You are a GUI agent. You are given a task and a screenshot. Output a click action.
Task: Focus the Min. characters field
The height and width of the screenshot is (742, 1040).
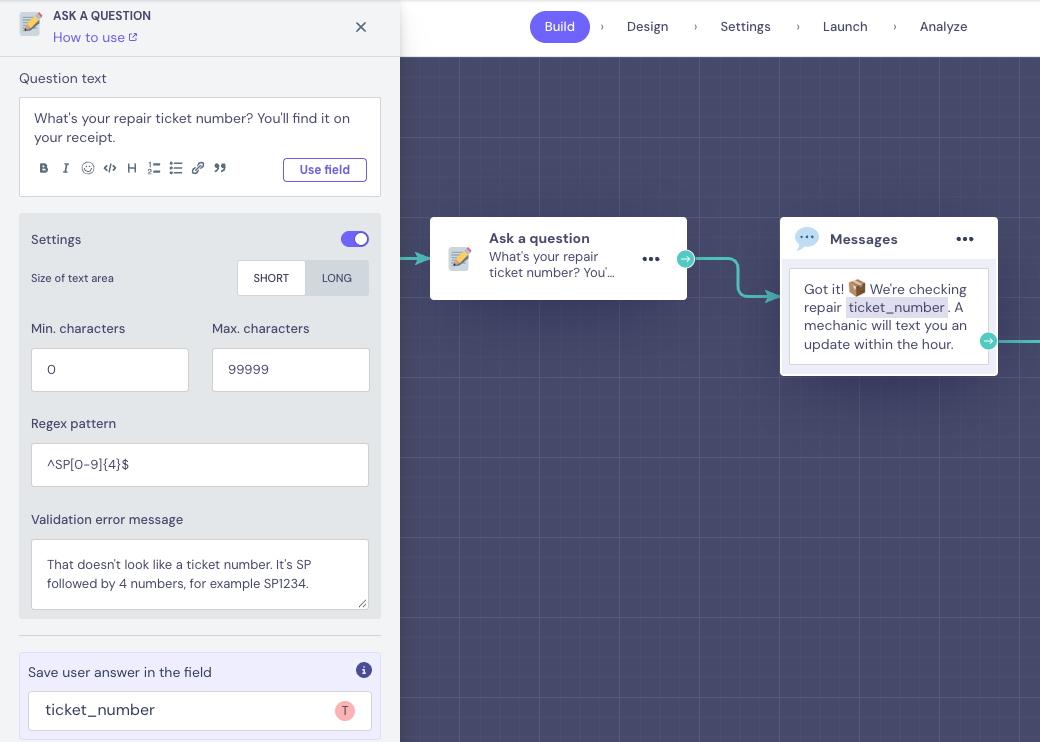click(x=110, y=370)
